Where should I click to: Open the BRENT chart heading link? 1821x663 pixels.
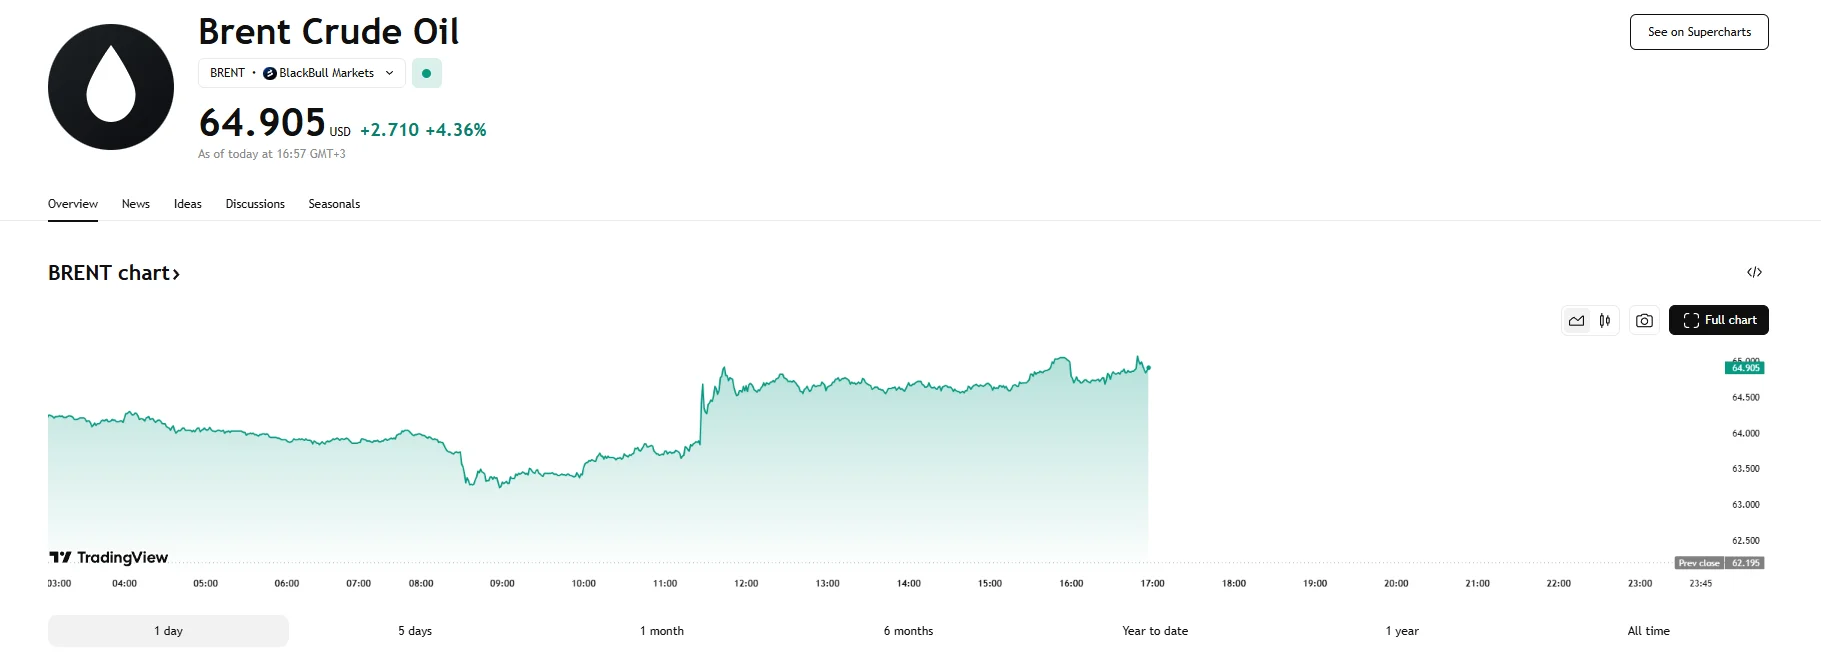point(114,273)
